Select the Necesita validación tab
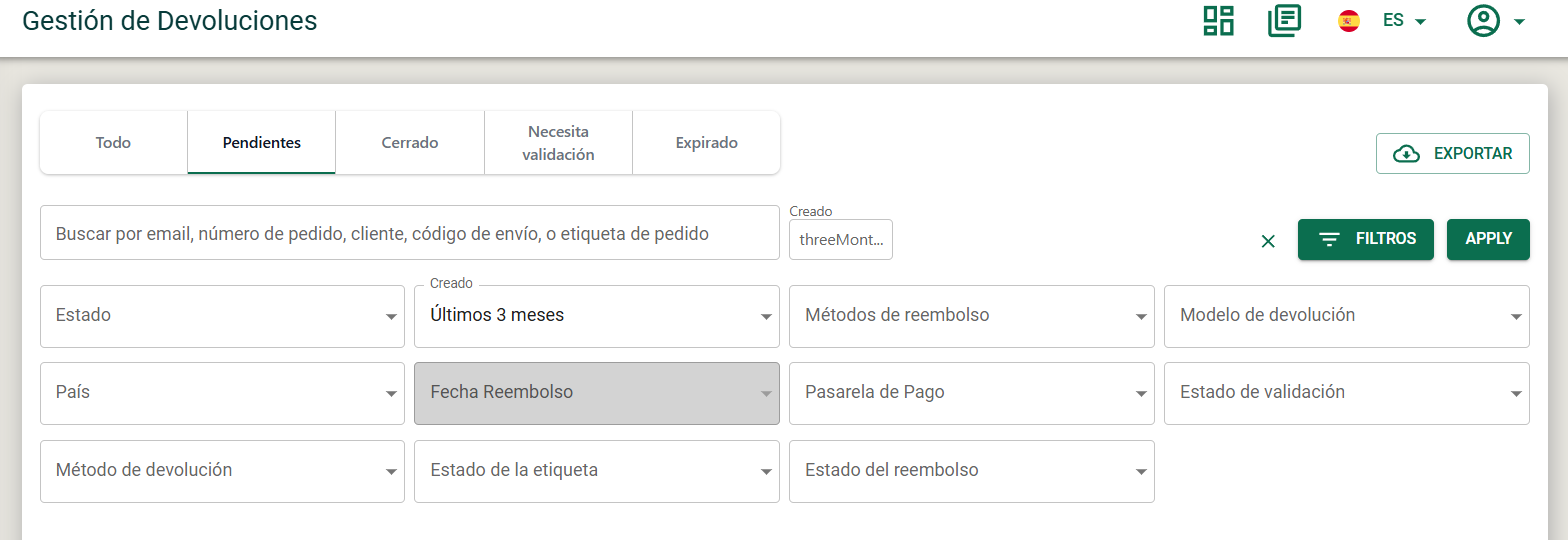Viewport: 1568px width, 540px height. tap(558, 143)
